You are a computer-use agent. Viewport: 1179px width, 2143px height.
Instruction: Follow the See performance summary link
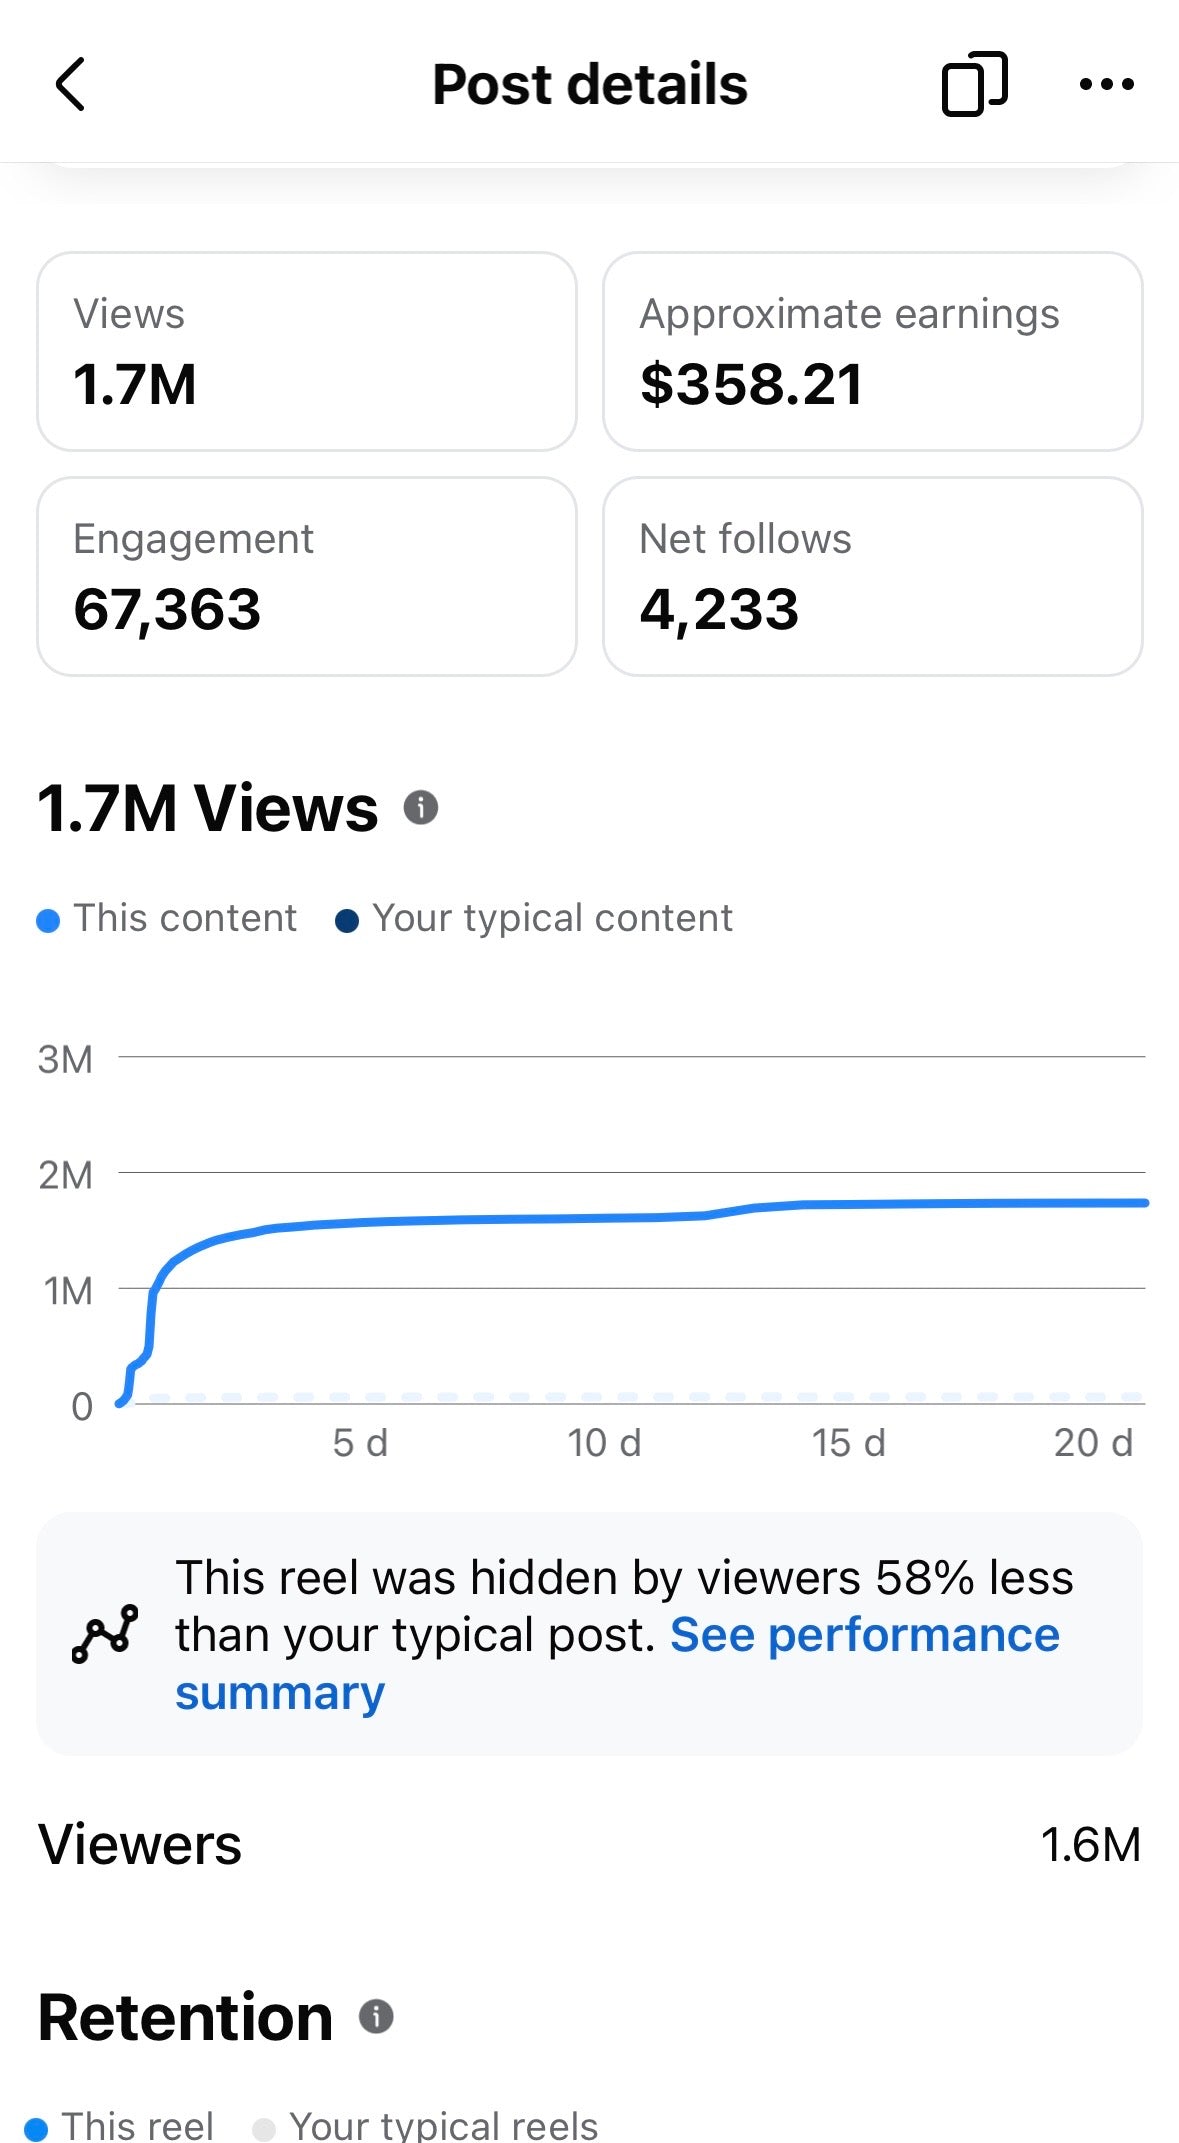(617, 1663)
